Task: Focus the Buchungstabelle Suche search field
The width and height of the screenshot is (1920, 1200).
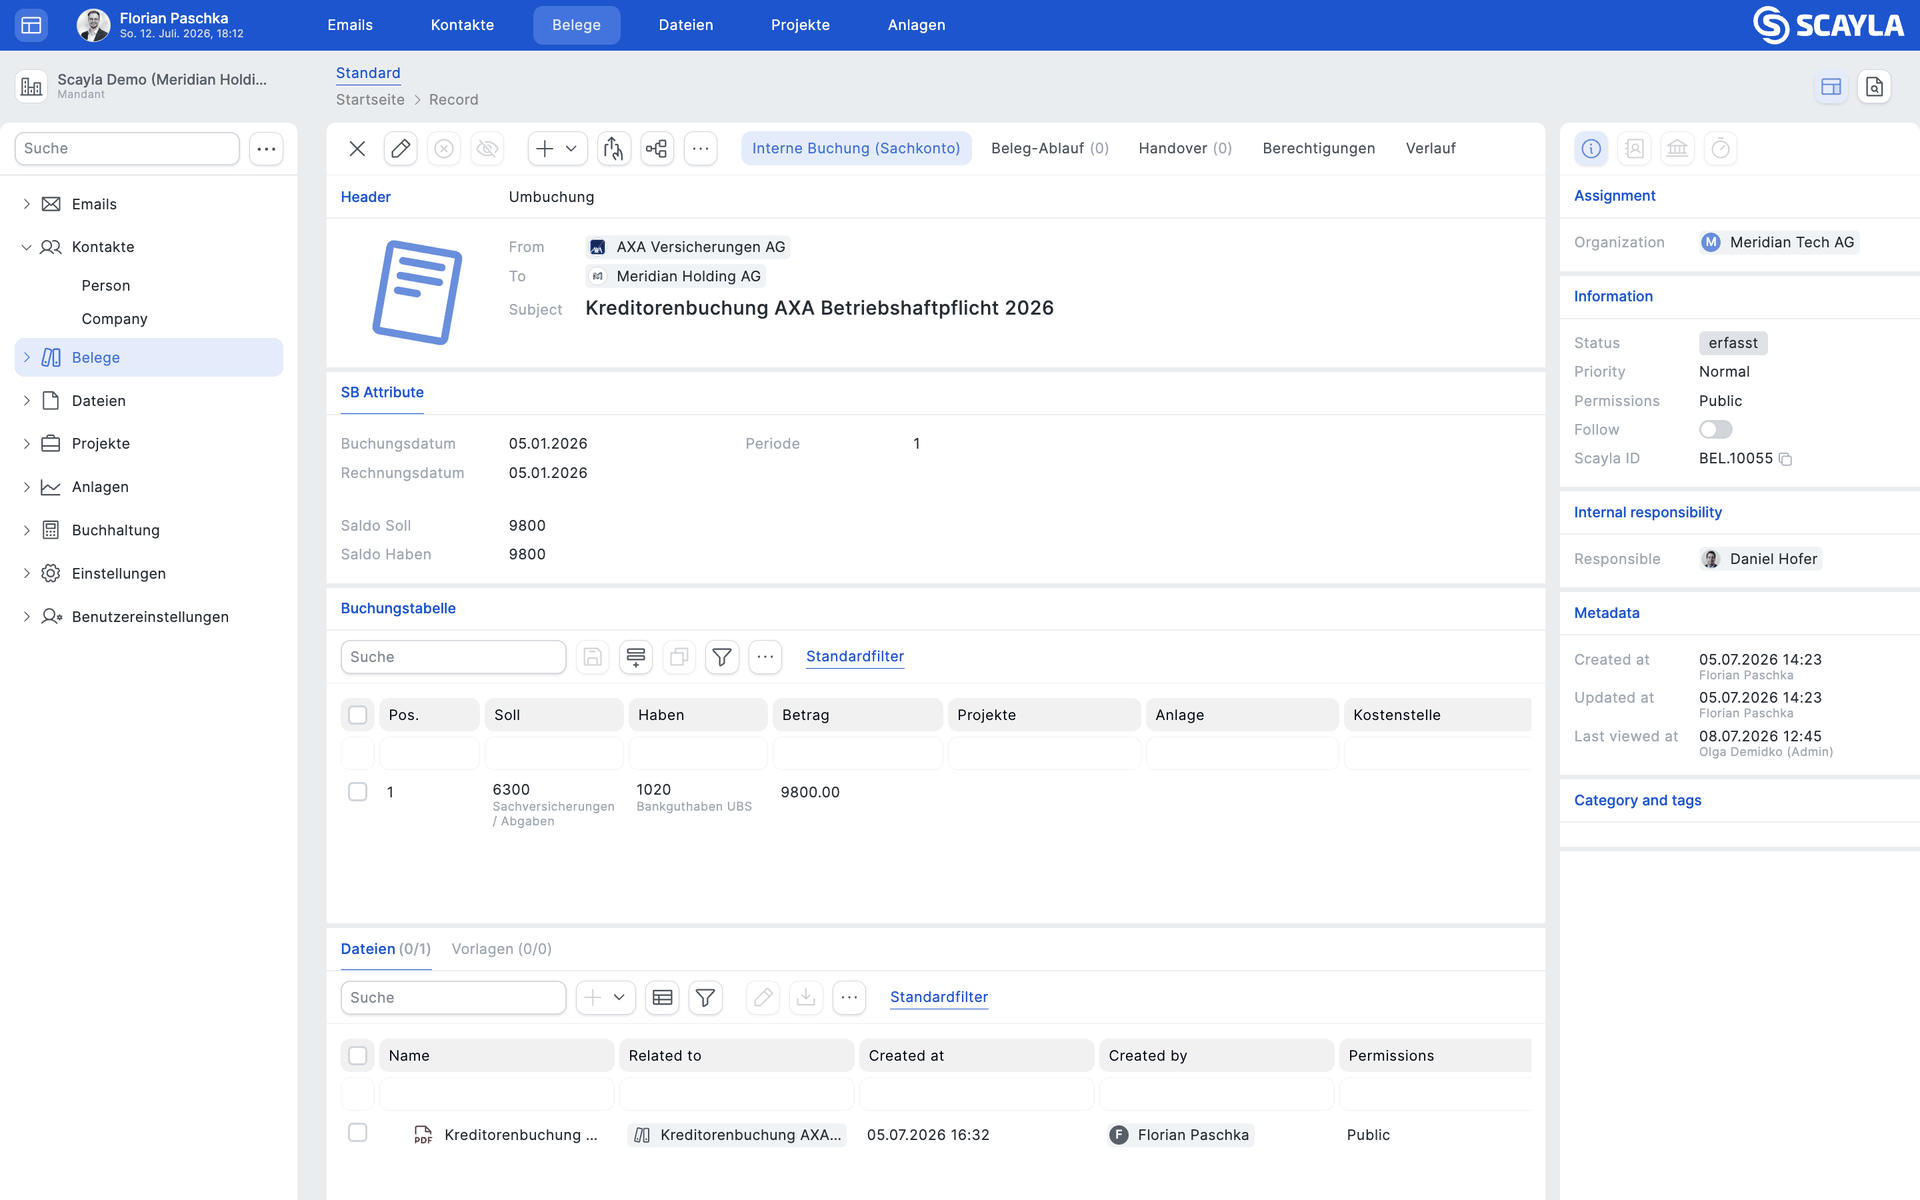Action: pos(453,657)
